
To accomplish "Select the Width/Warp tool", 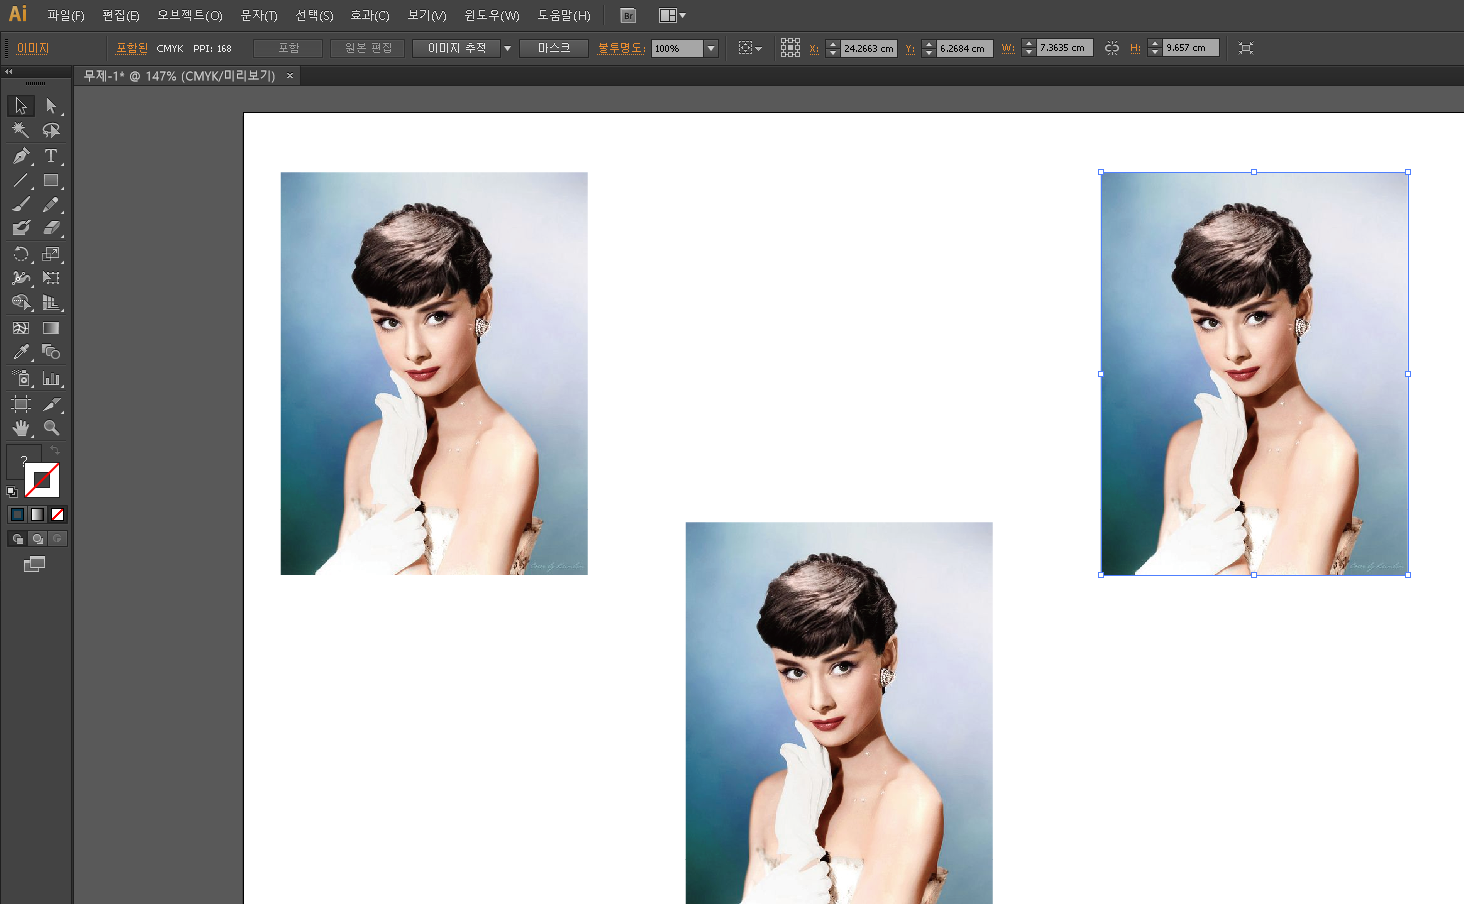I will pos(21,278).
